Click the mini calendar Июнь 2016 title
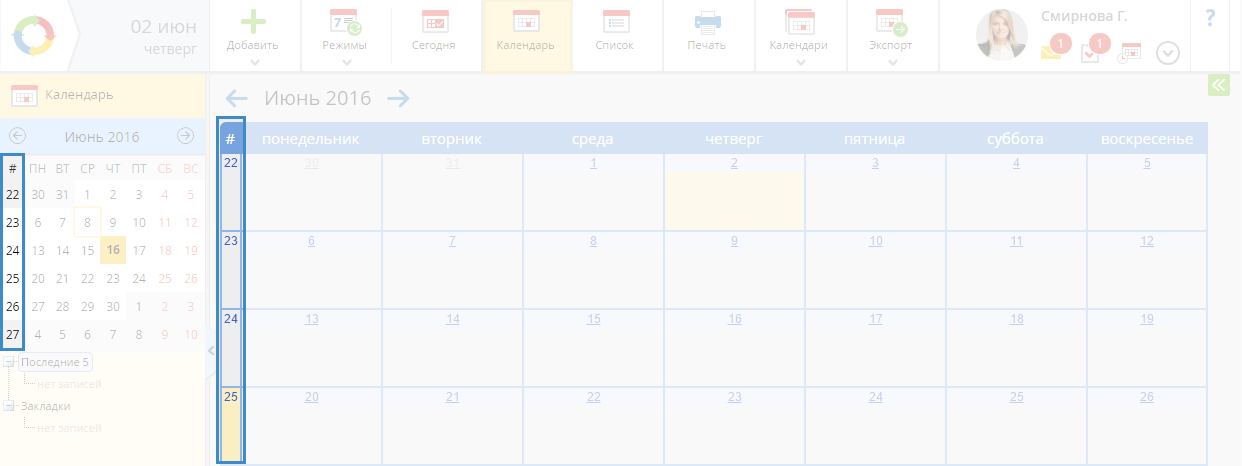Image resolution: width=1242 pixels, height=466 pixels. [x=102, y=137]
